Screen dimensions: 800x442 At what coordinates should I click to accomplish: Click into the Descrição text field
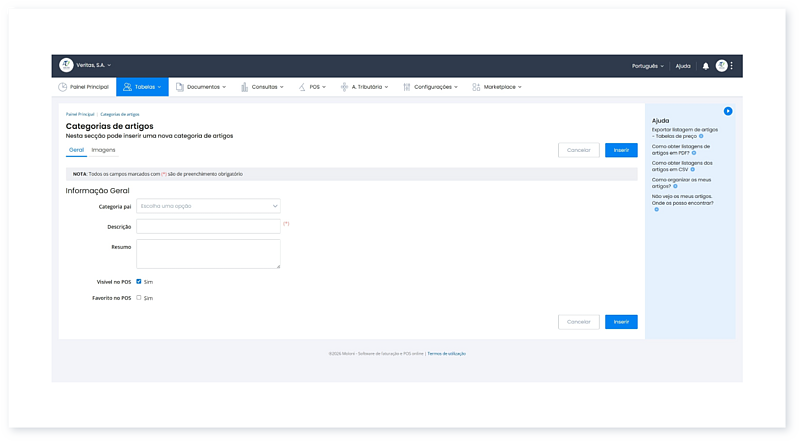tap(208, 226)
